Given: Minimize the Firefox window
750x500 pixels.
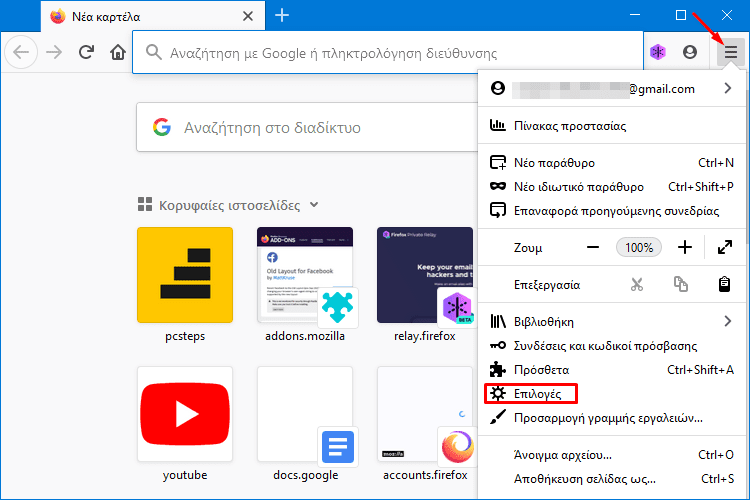Looking at the screenshot, I should click(x=635, y=15).
